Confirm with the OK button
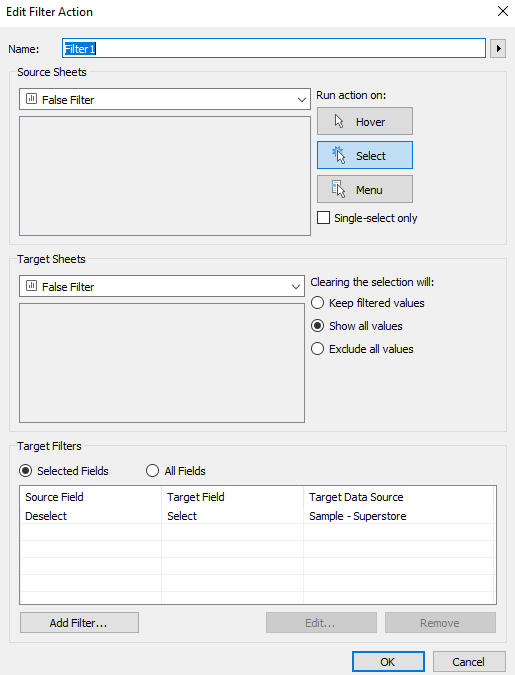This screenshot has width=515, height=675. [388, 662]
